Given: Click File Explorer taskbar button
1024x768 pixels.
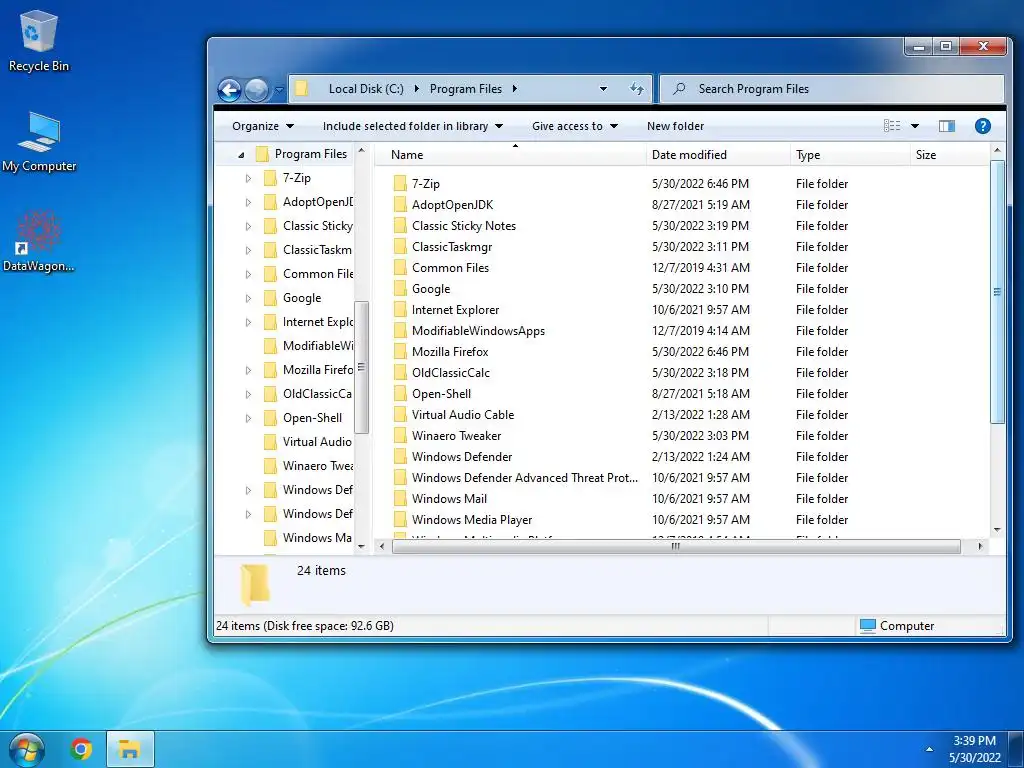Looking at the screenshot, I should (130, 749).
